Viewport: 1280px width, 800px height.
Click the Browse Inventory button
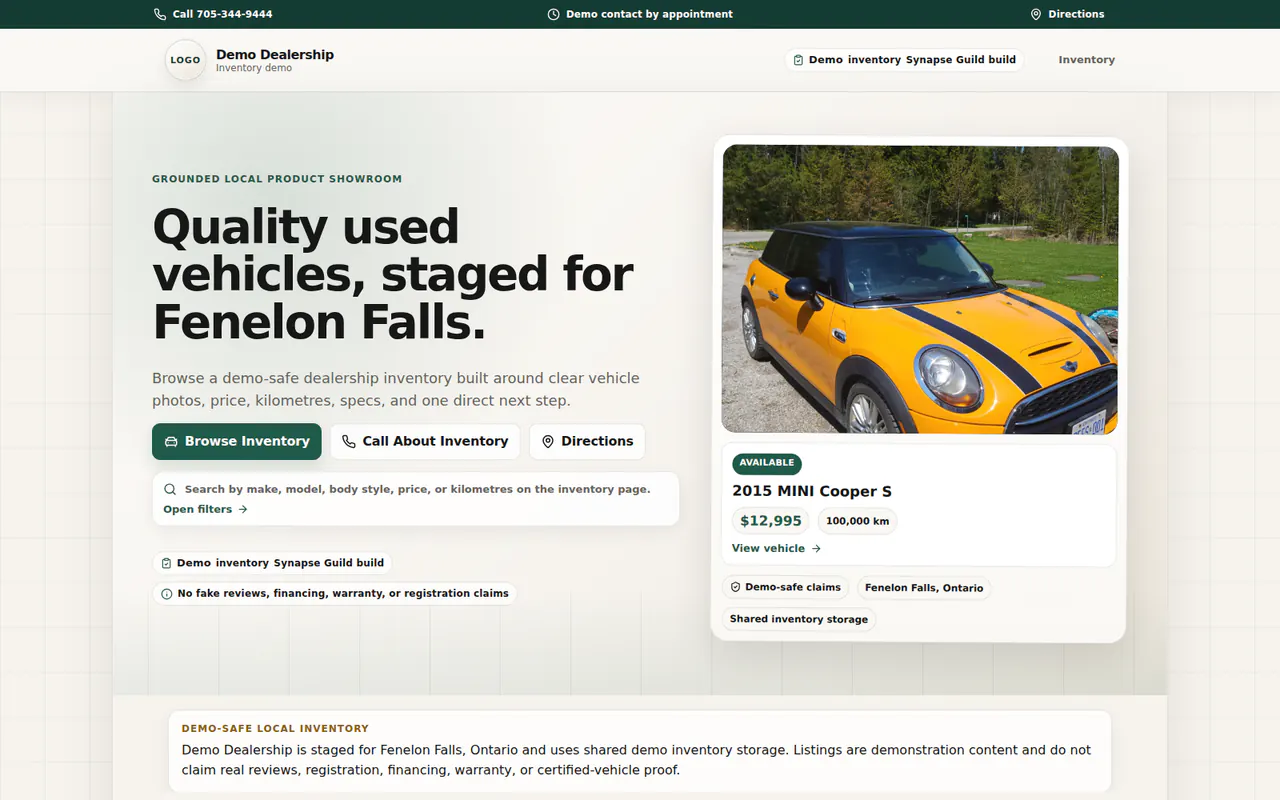tap(237, 441)
